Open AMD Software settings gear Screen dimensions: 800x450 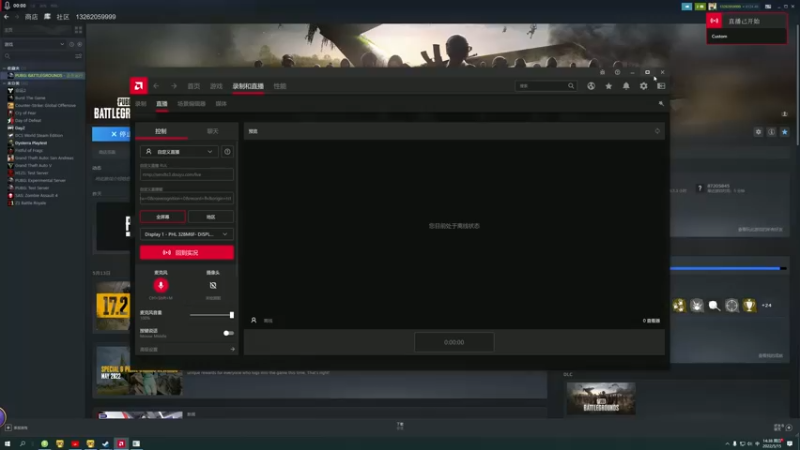643,86
